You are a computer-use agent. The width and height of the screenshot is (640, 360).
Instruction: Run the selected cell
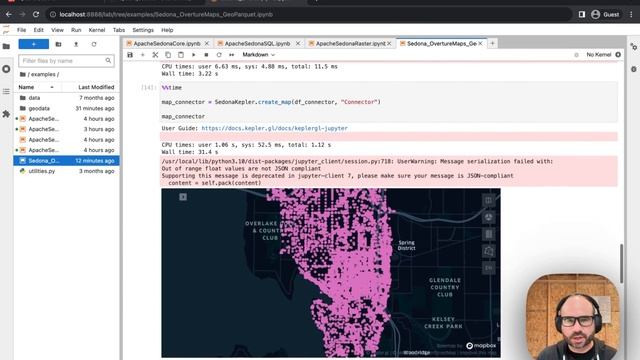click(193, 55)
